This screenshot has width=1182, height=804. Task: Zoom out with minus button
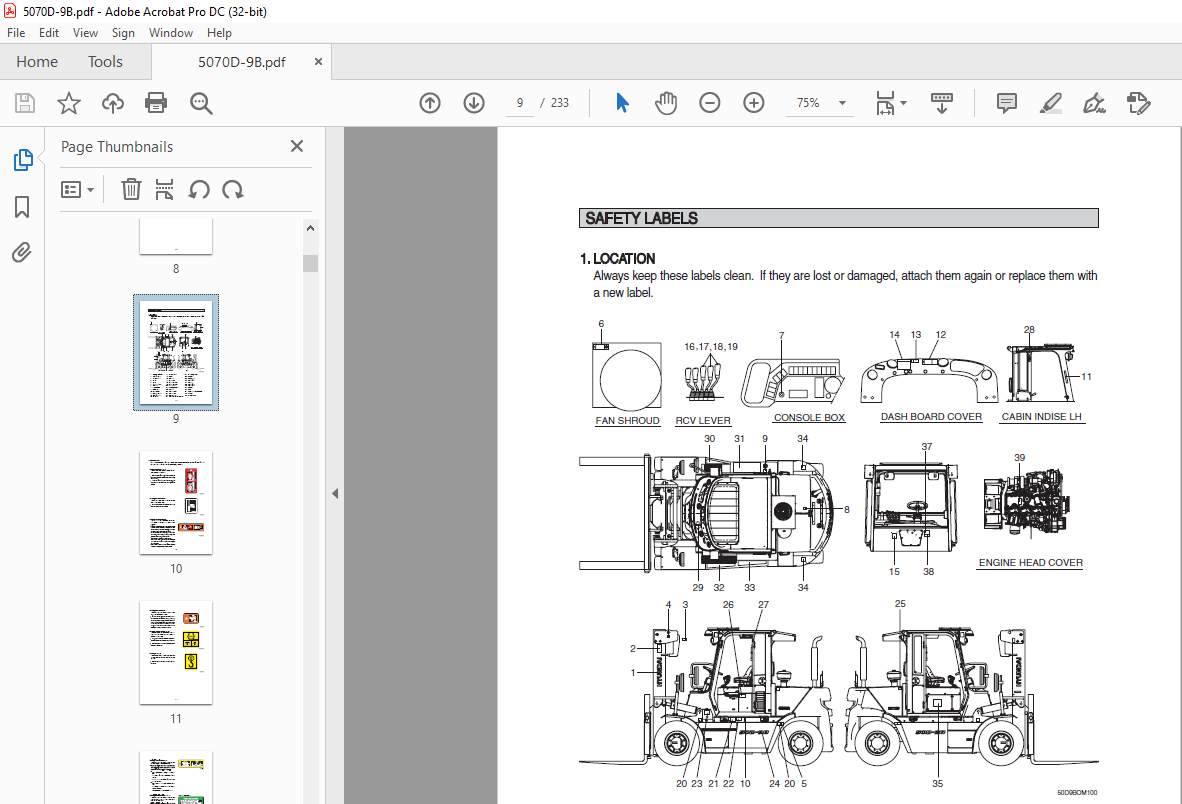709,102
